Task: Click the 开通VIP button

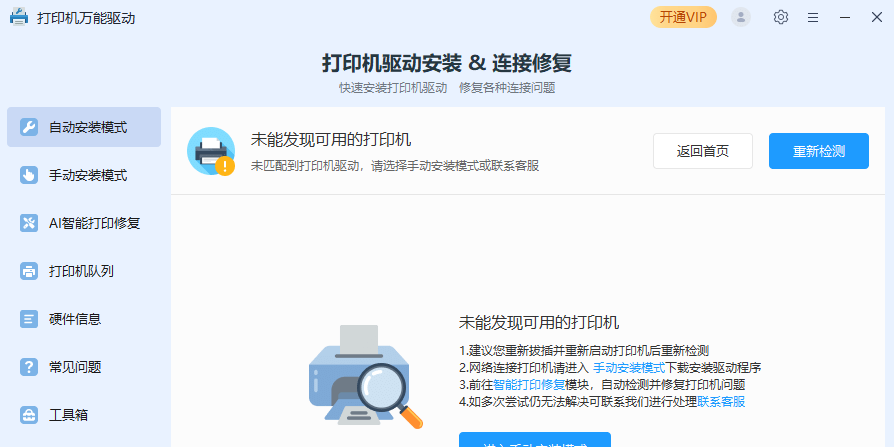Action: tap(683, 17)
